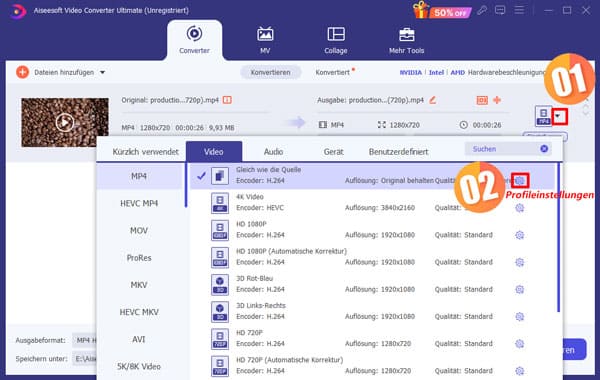The width and height of the screenshot is (600, 380).
Task: Select AVI format
Action: pos(139,339)
